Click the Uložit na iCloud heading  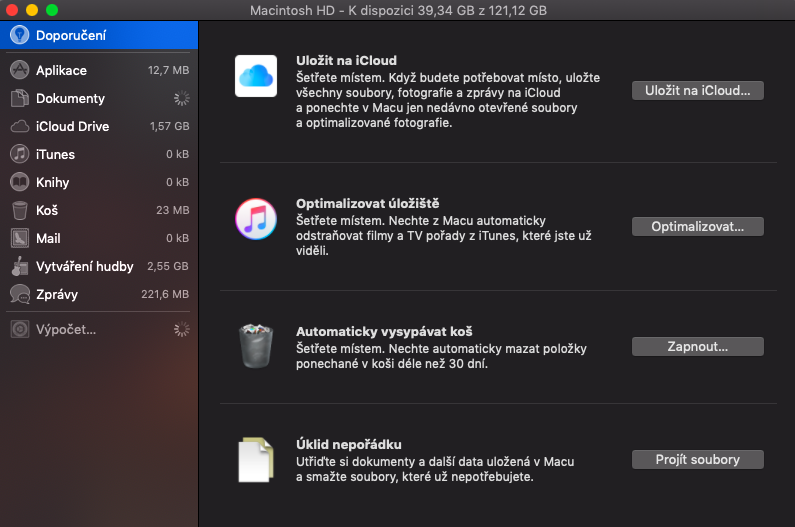click(346, 60)
